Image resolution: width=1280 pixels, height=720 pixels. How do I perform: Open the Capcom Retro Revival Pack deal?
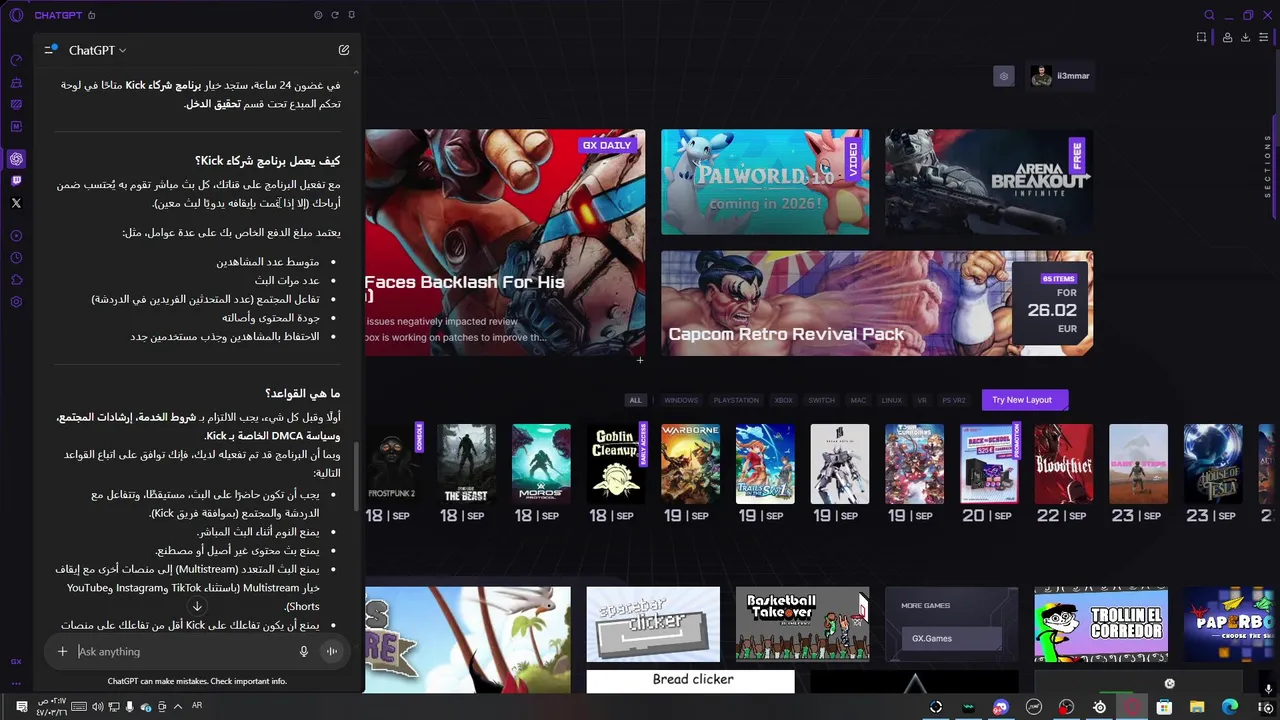click(x=877, y=303)
